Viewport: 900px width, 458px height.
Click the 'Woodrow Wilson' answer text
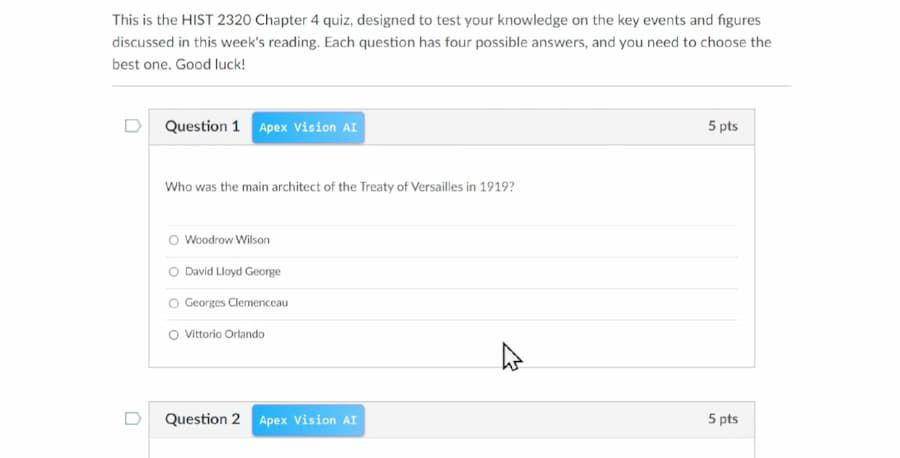click(227, 240)
